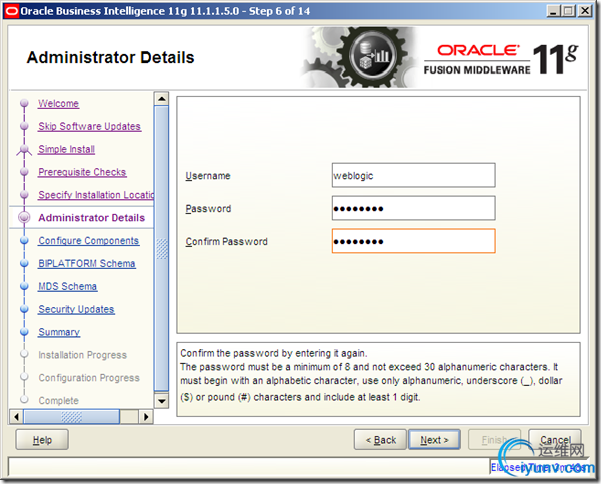The width and height of the screenshot is (601, 484).
Task: Open Prerequisite Checks step
Action: (x=82, y=172)
